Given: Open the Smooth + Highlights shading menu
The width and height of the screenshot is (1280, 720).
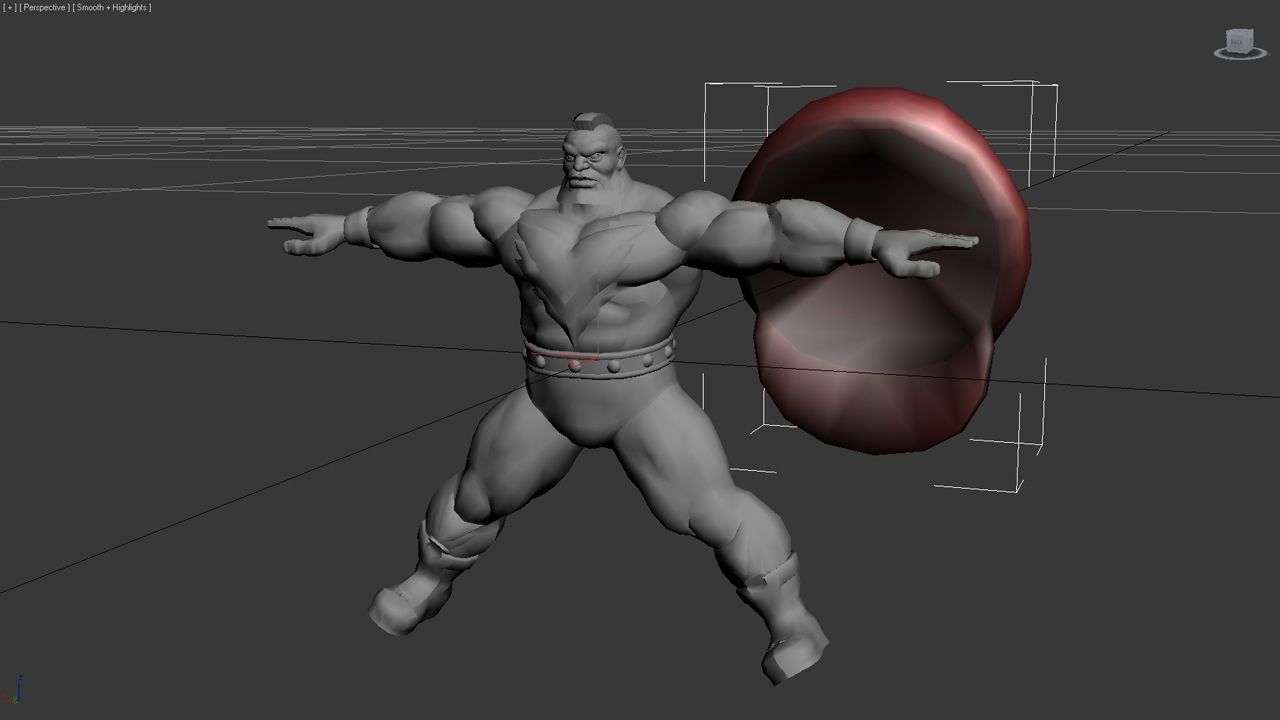Looking at the screenshot, I should 110,7.
